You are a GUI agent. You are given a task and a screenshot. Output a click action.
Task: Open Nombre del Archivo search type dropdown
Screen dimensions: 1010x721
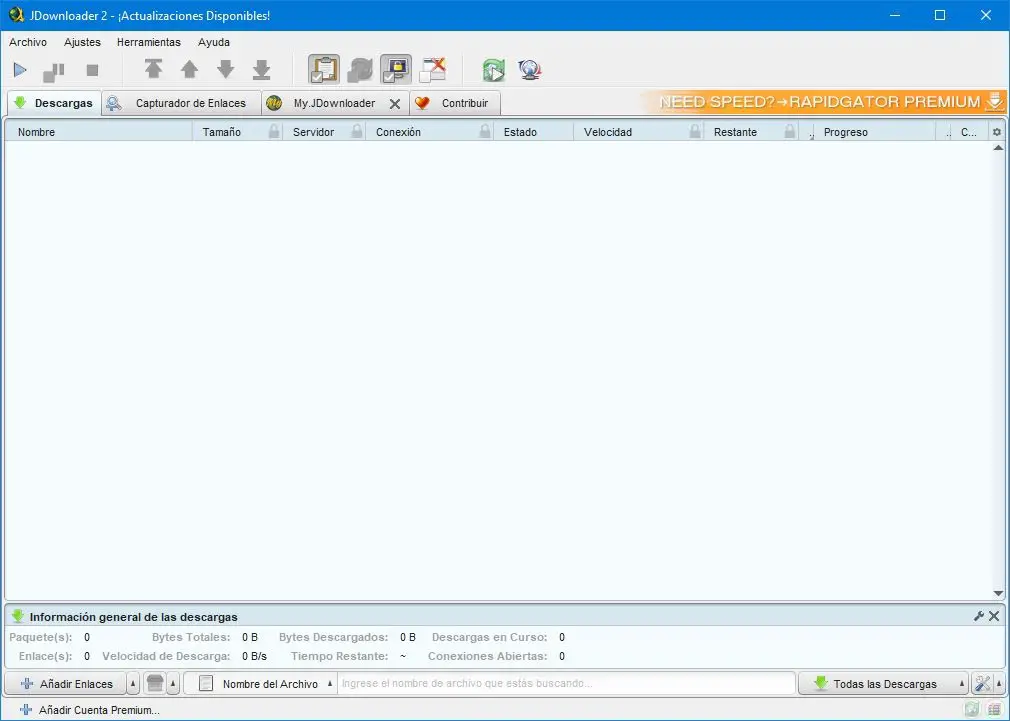click(260, 684)
